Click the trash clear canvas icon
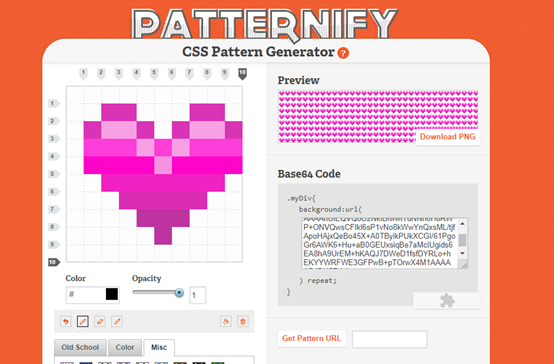This screenshot has width=554, height=364. click(x=243, y=322)
